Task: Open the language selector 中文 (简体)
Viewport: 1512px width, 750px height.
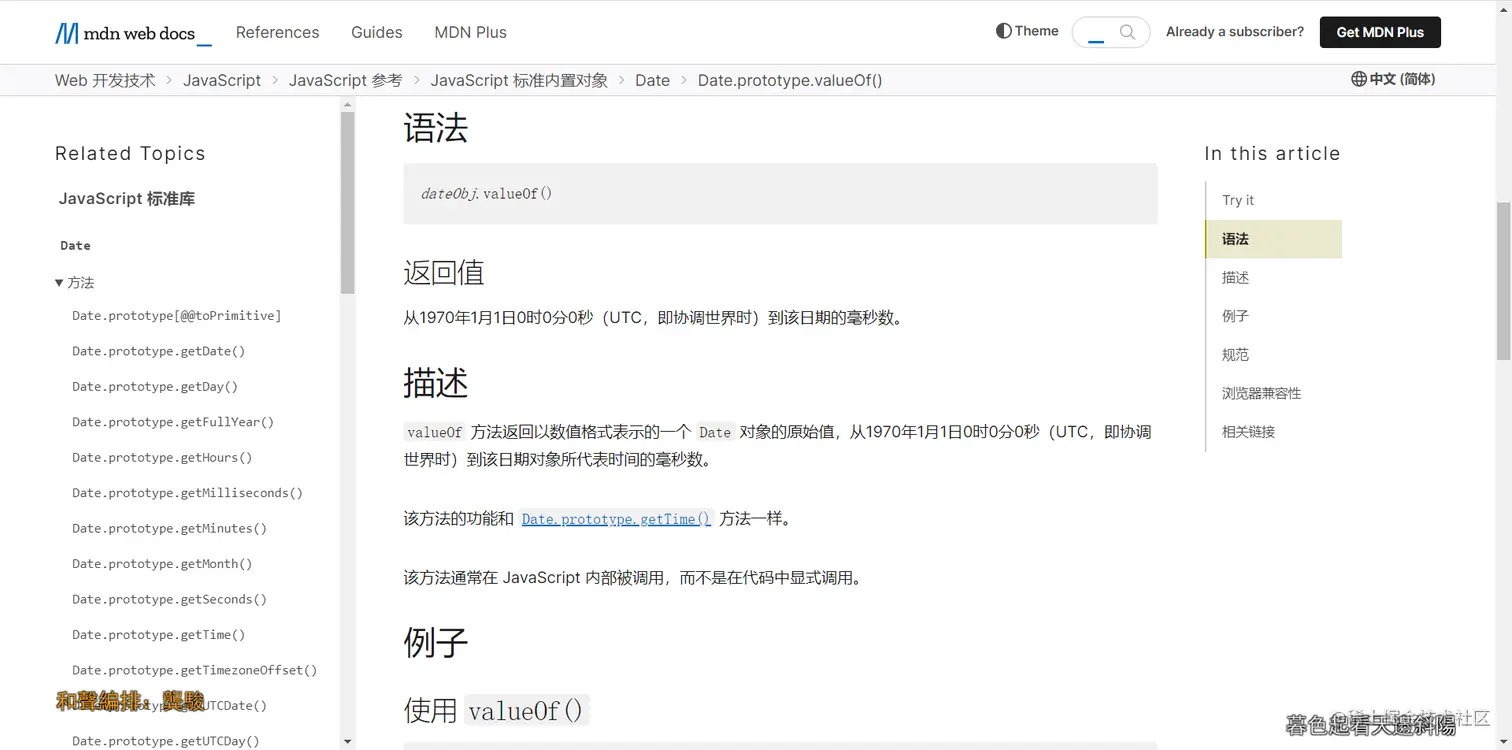Action: pos(1393,79)
